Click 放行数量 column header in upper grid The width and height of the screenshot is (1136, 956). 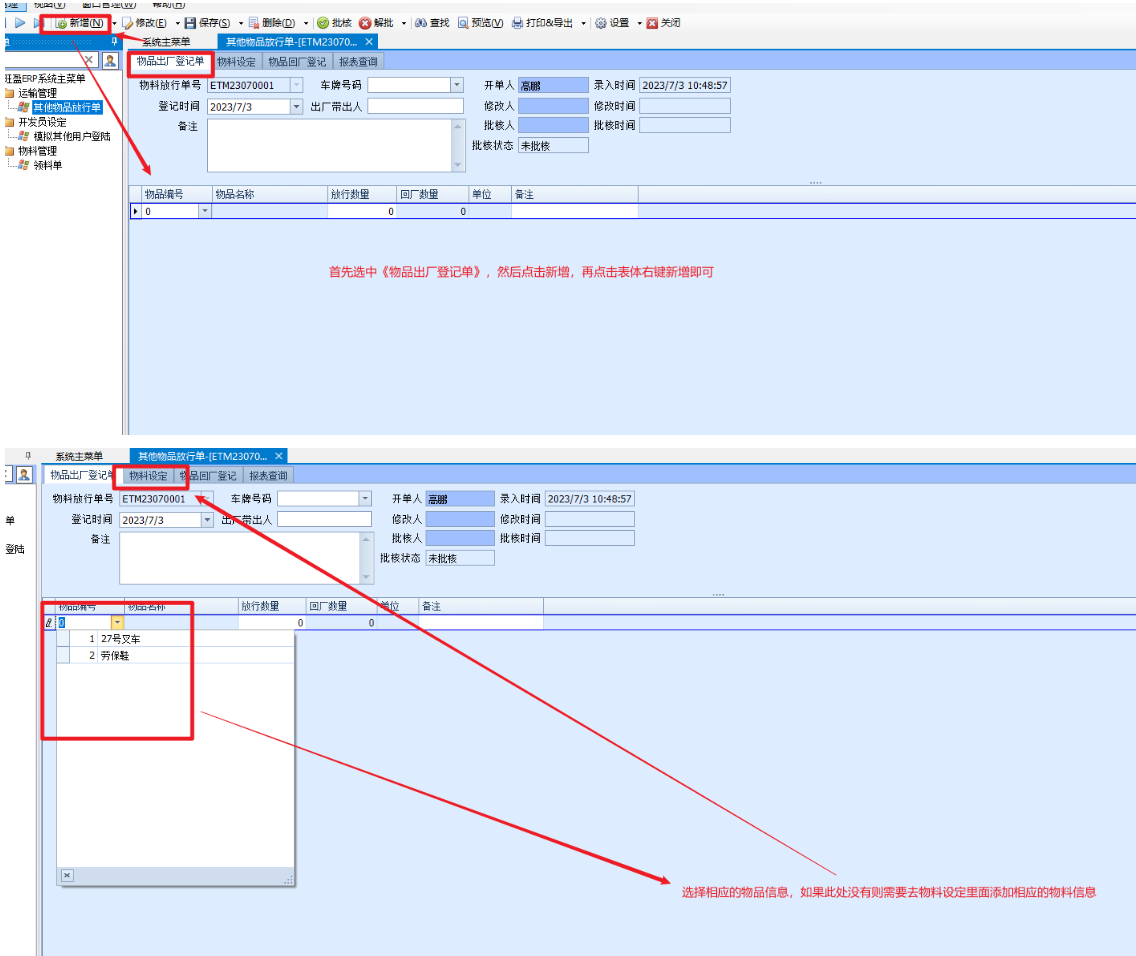coord(362,194)
